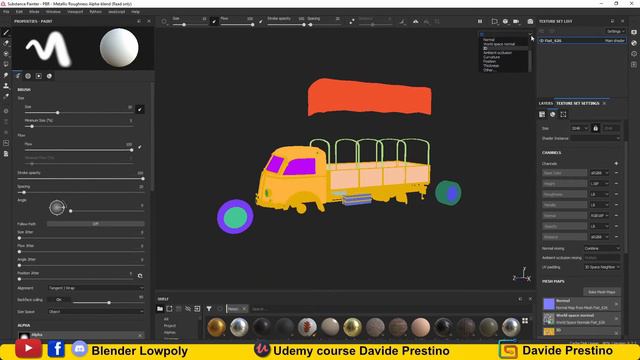Select the Material Picker tool
Viewport: 640px width, 360px height.
coord(6,96)
